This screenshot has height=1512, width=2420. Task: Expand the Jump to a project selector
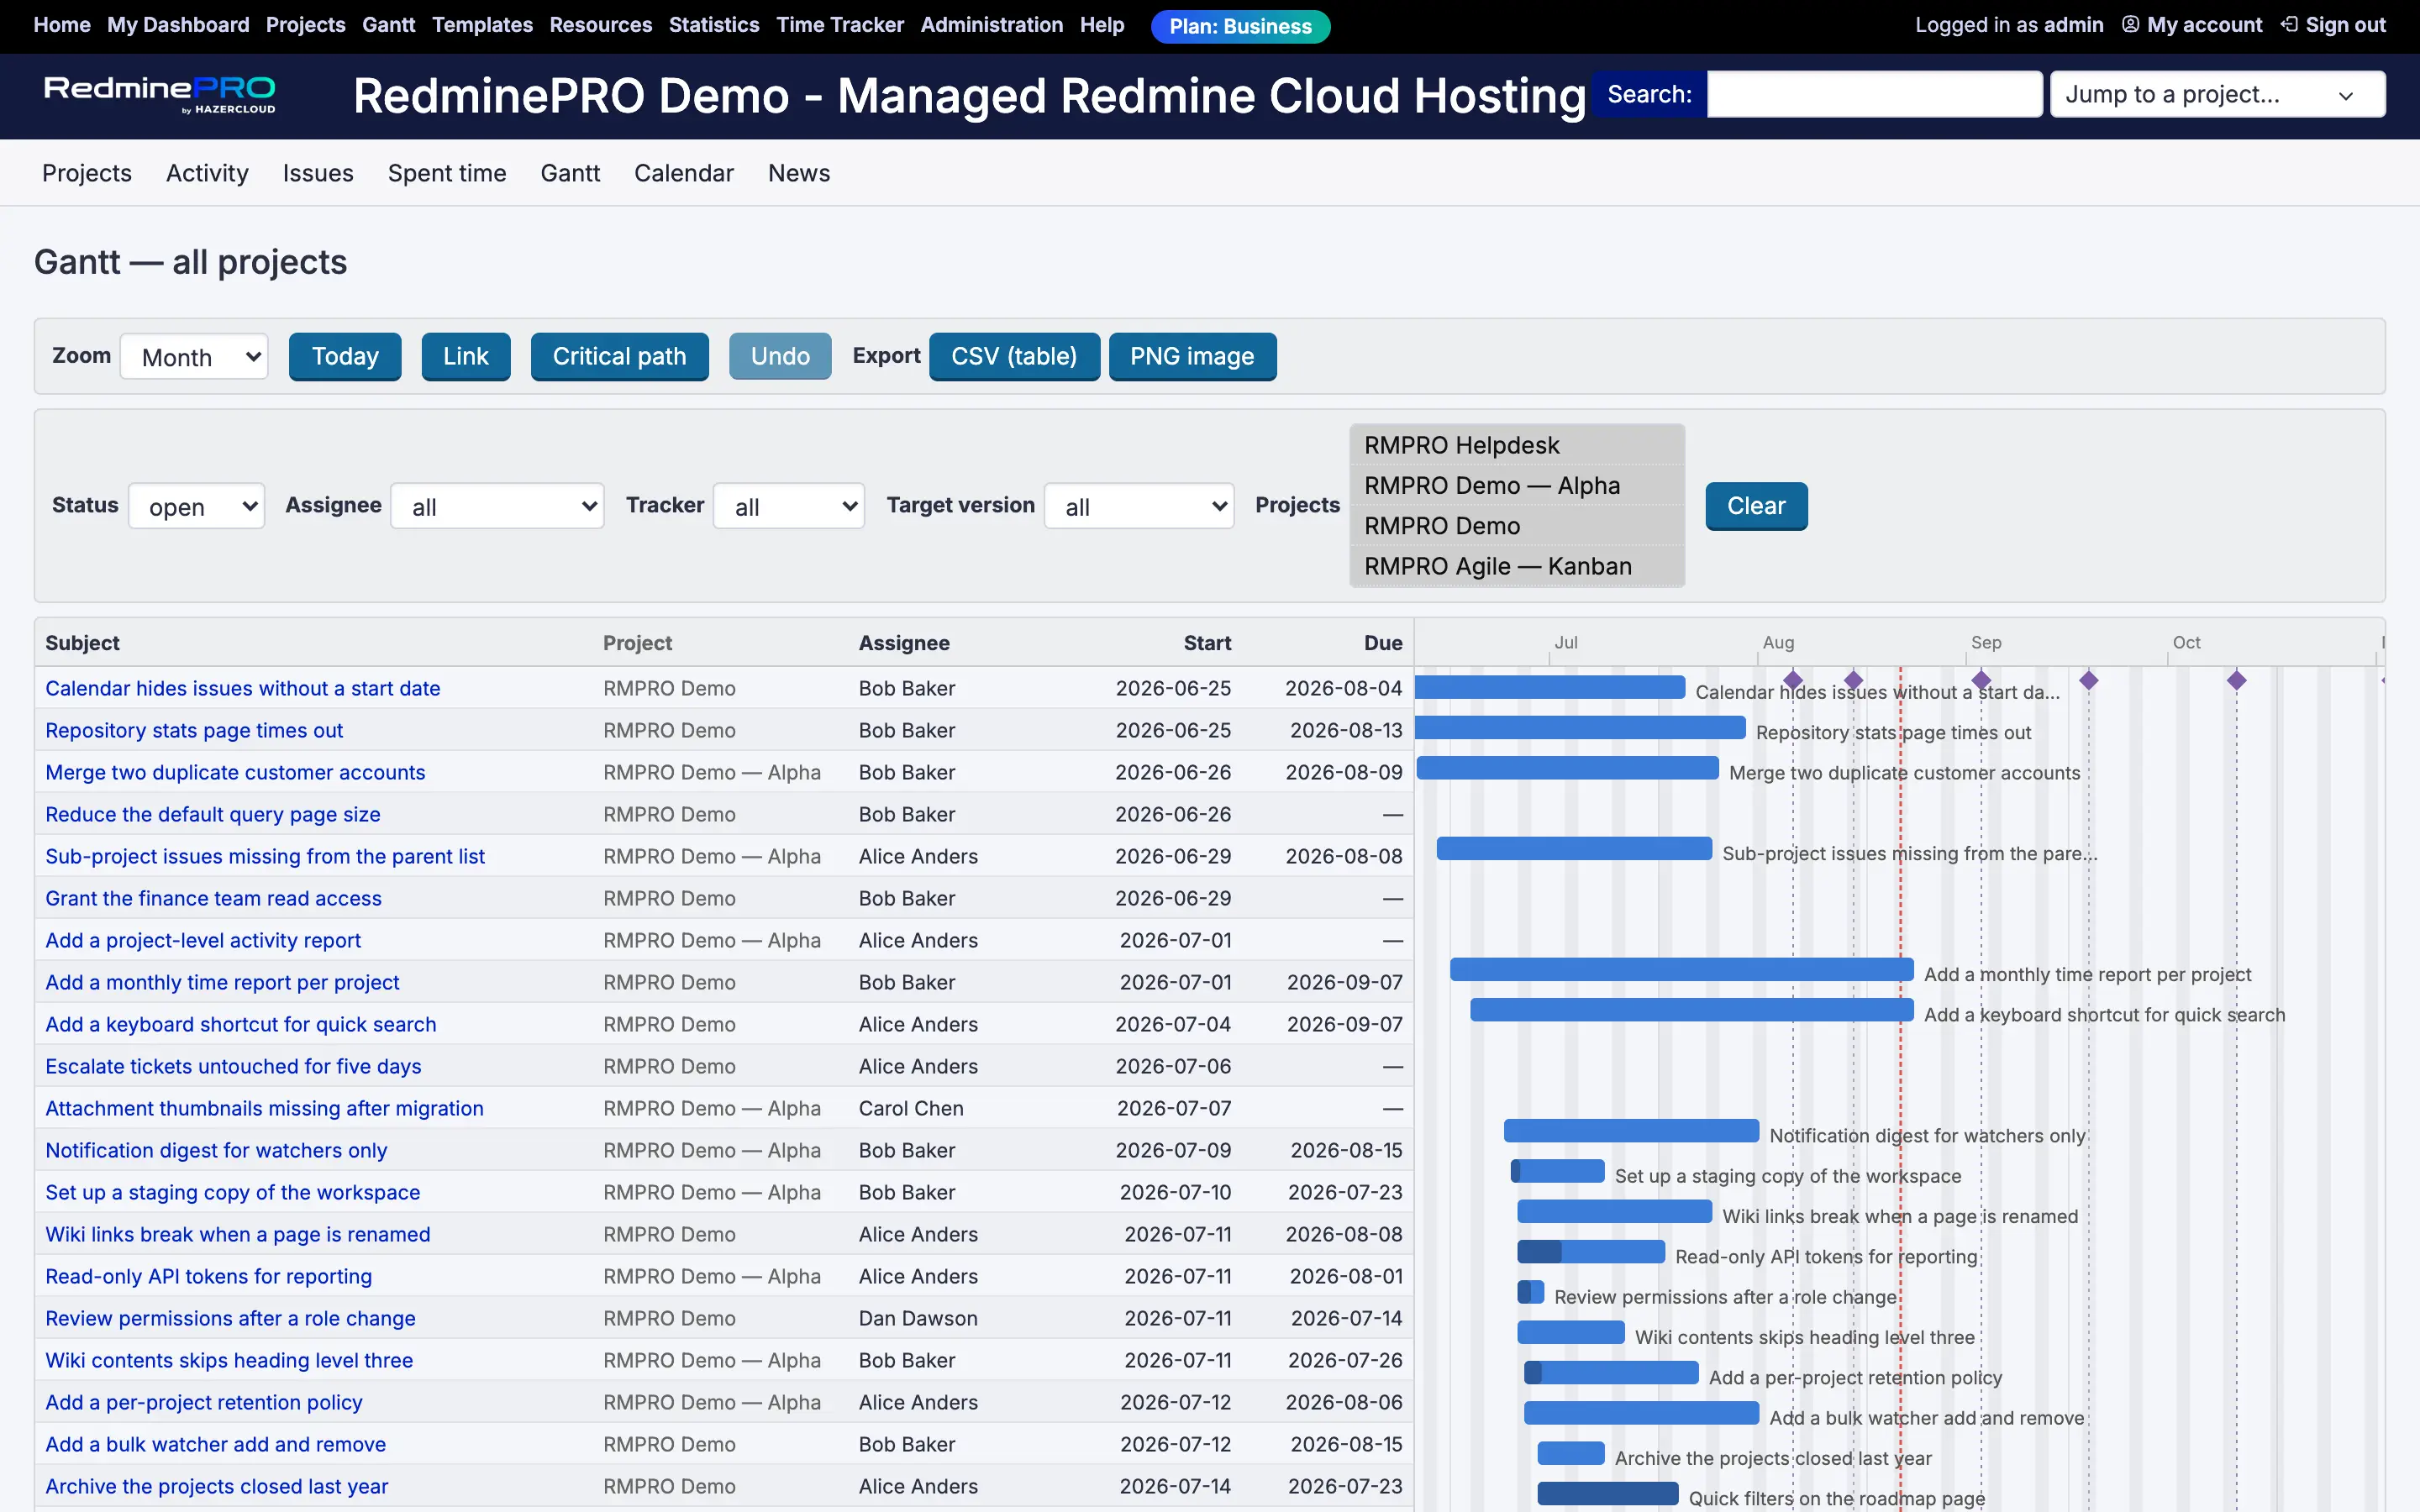coord(2217,95)
